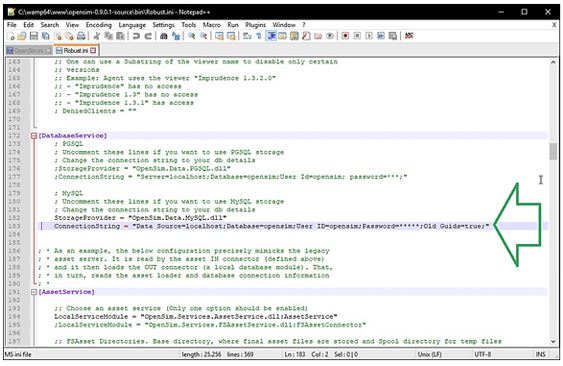Click the vertical scrollbar down arrow
This screenshot has width=563, height=366.
tap(553, 342)
